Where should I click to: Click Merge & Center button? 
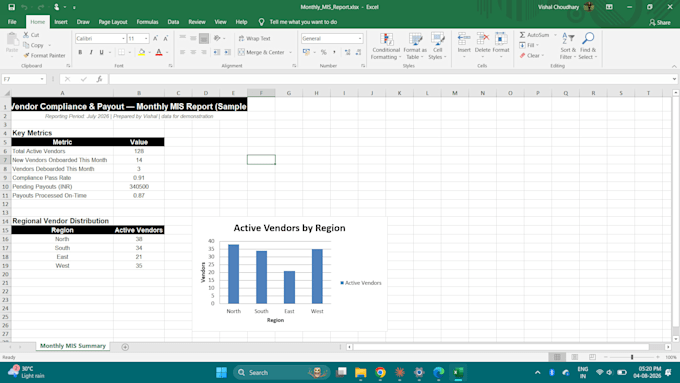(262, 52)
